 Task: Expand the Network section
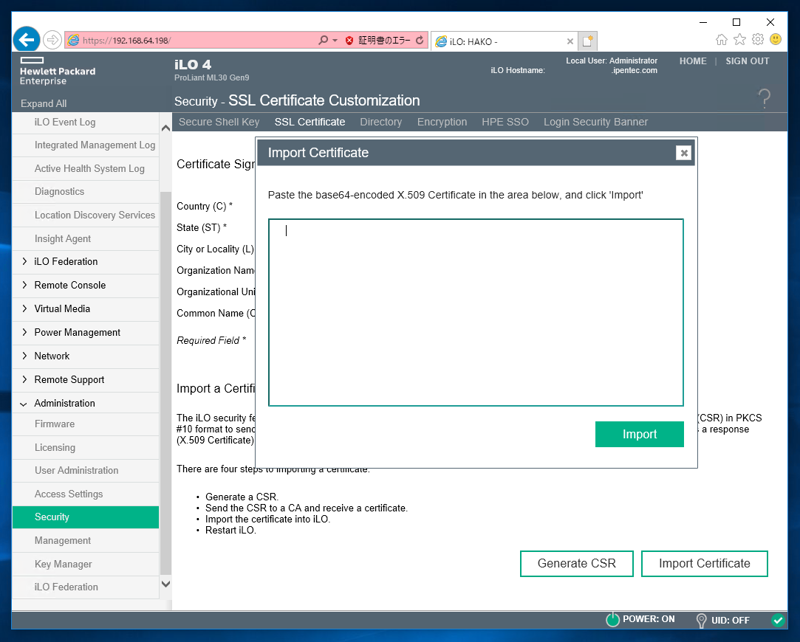click(24, 356)
